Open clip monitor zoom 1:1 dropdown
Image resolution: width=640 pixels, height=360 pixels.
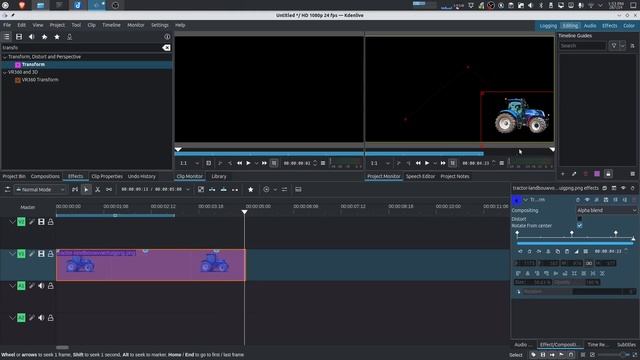click(190, 163)
